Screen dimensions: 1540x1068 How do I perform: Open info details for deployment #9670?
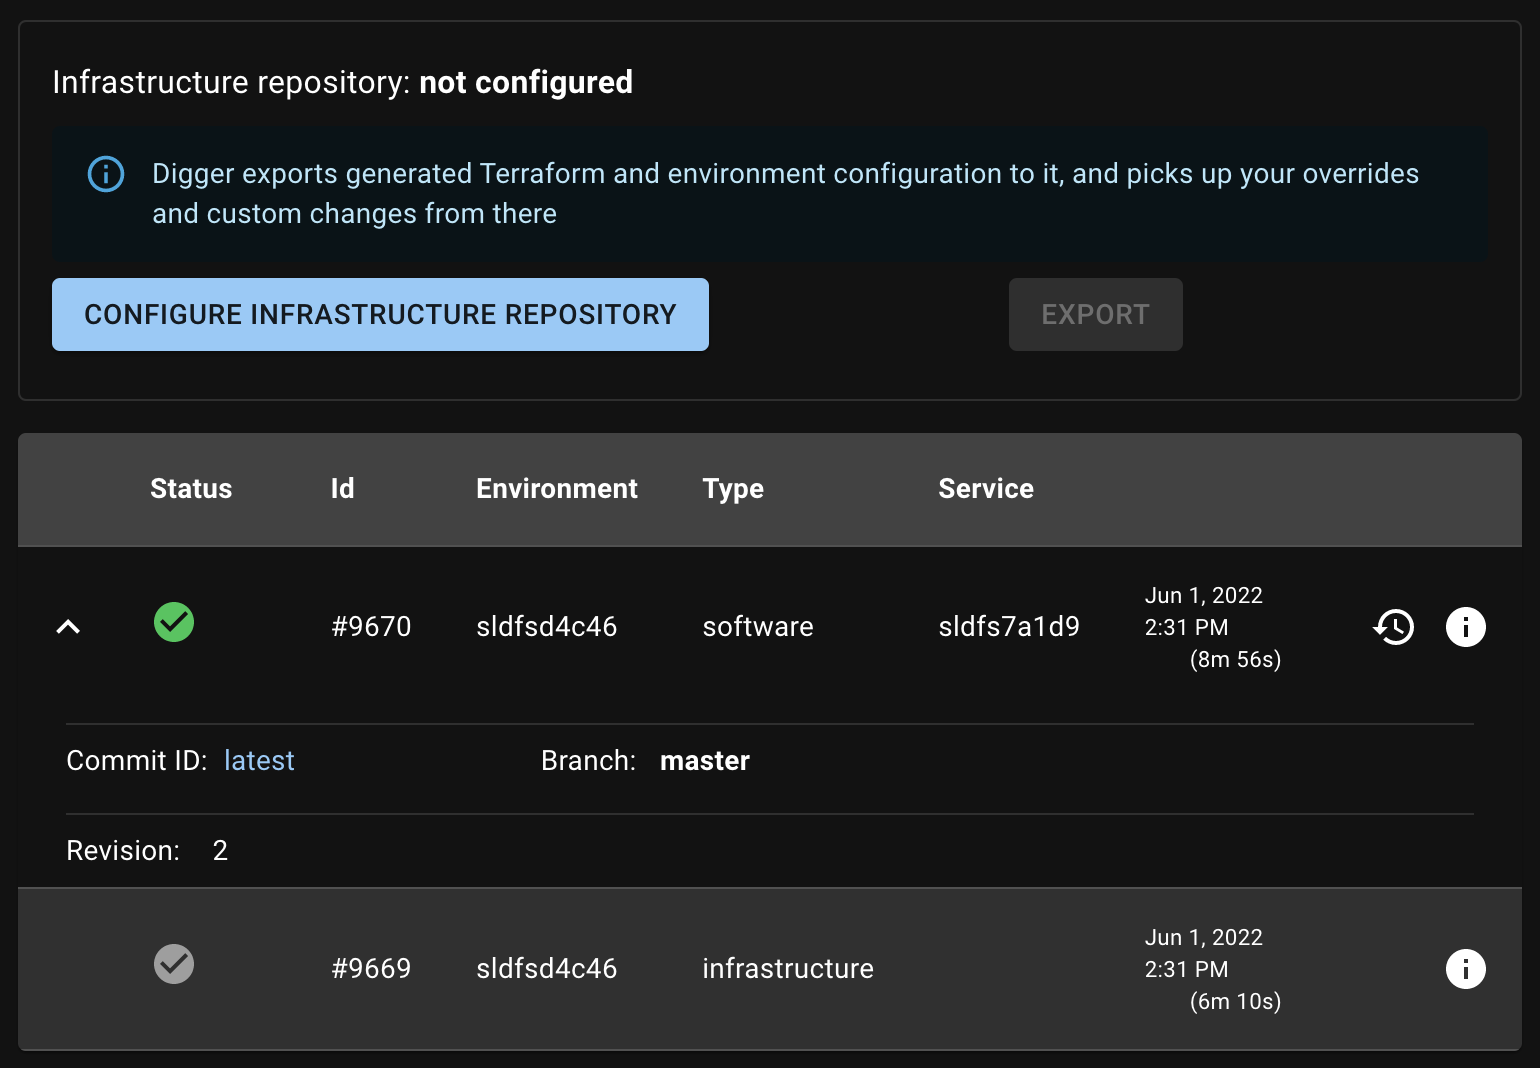coord(1465,627)
